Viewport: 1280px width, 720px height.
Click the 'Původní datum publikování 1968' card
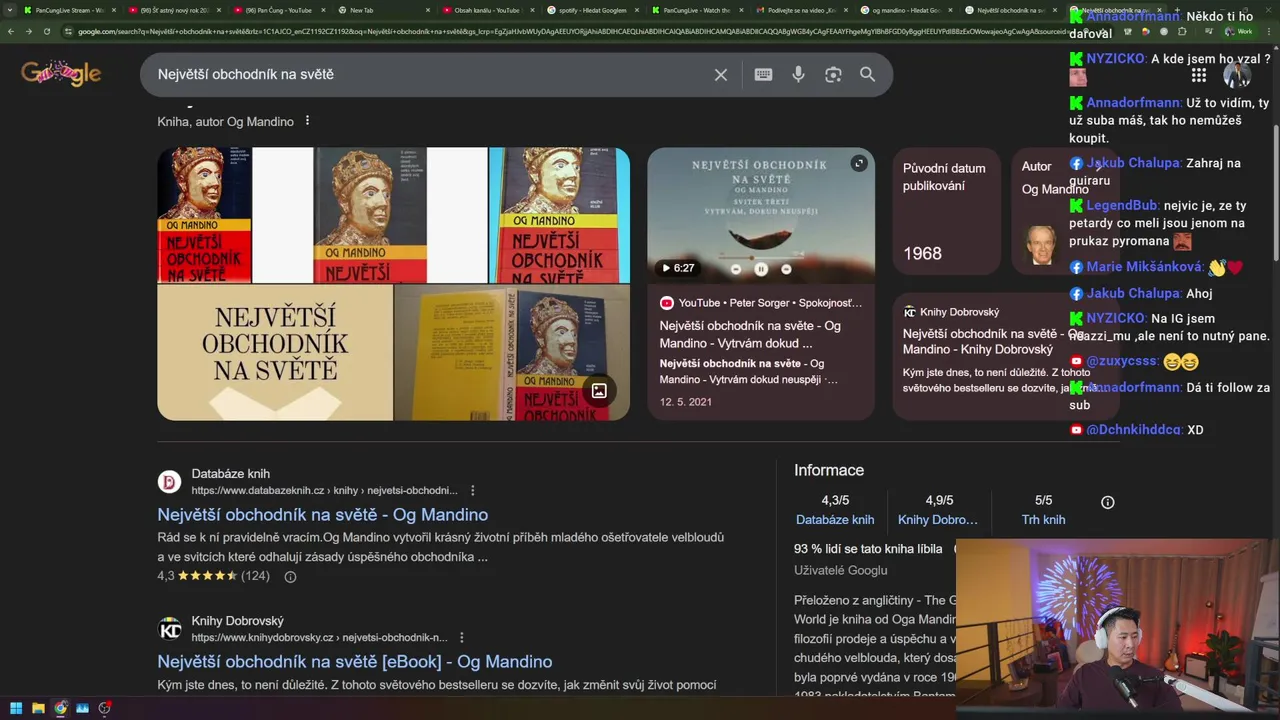(946, 212)
